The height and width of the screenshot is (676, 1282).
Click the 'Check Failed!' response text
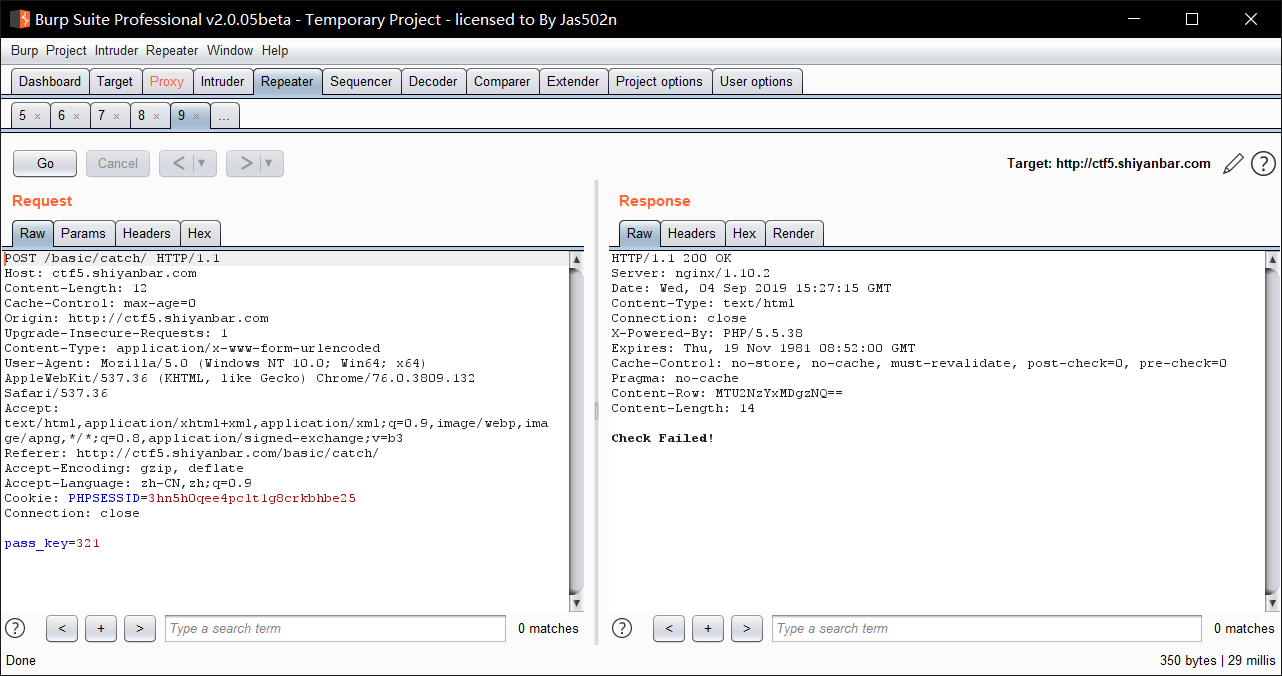[663, 438]
